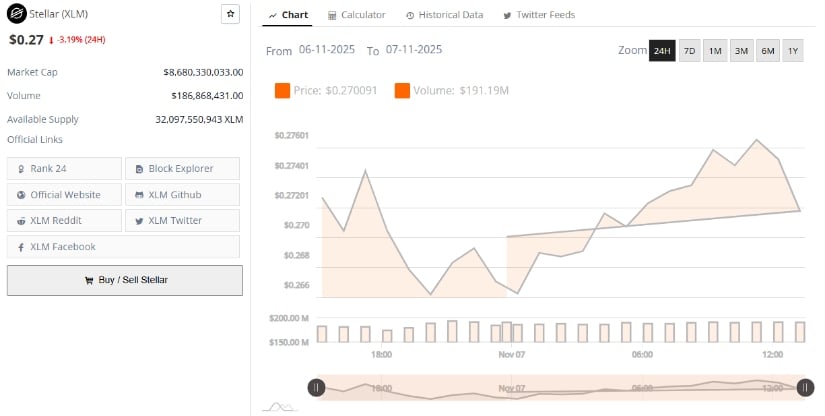Show the Twitter Feeds tab
The height and width of the screenshot is (416, 825).
tap(538, 15)
